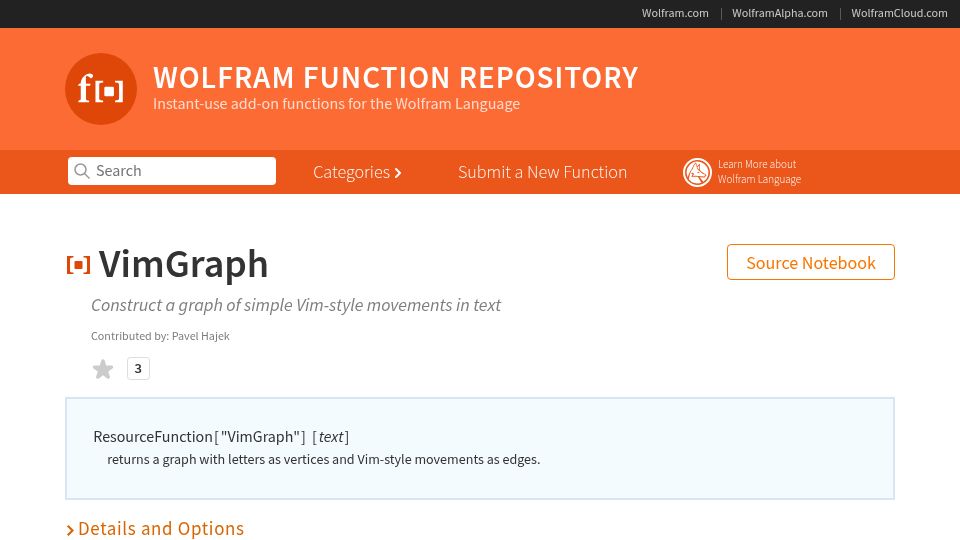Screen dimensions: 960x540
Task: Click the 'Instant-use add-on functions' tagline
Action: [x=336, y=104]
